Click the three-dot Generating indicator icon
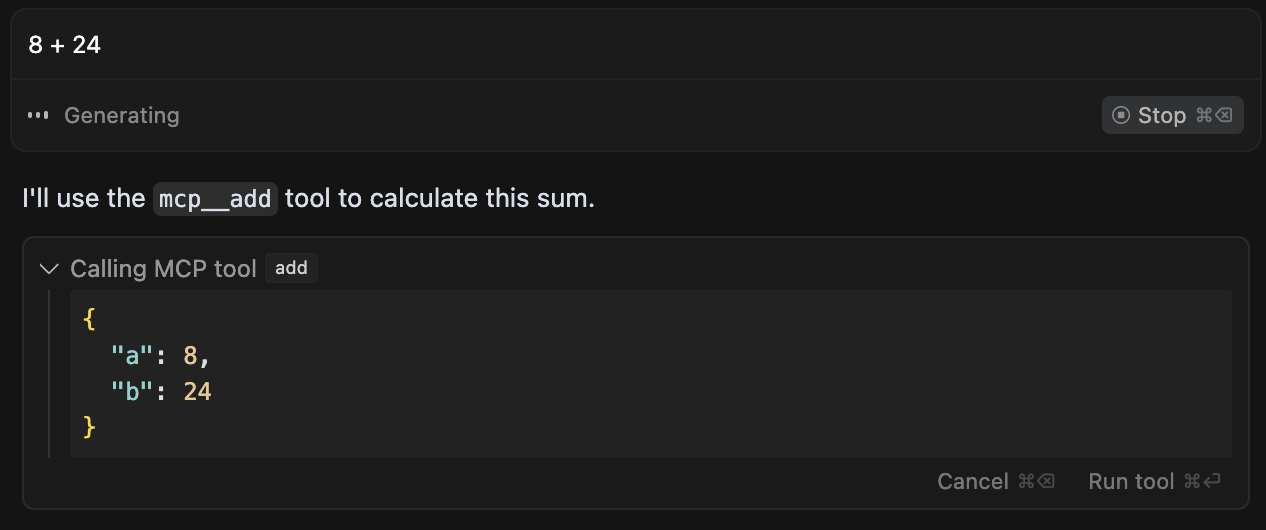Screen dimensions: 1266x530 [38, 115]
